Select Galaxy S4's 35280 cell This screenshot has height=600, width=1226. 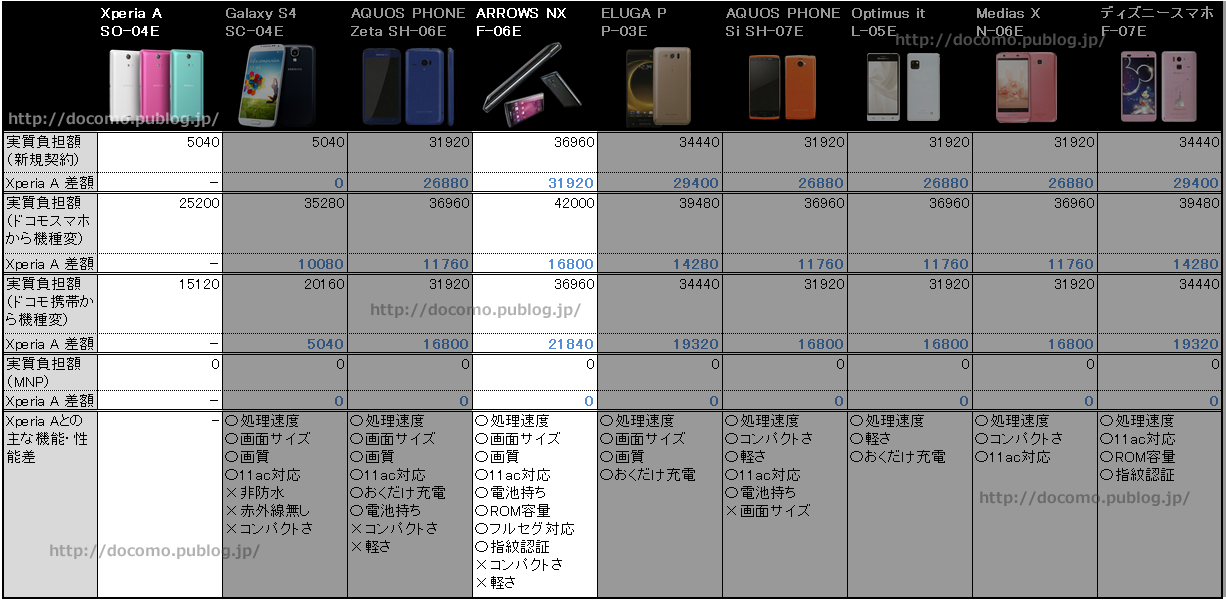pos(285,223)
